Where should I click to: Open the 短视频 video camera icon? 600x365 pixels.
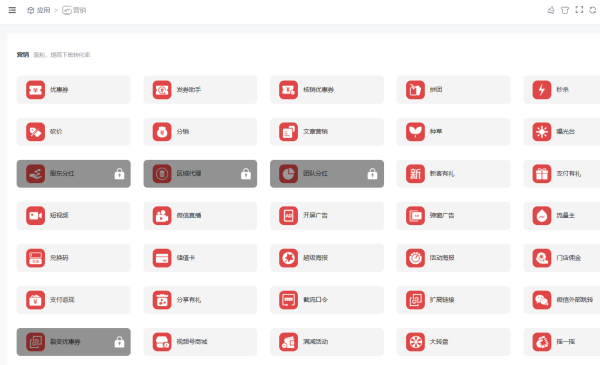[x=35, y=216]
